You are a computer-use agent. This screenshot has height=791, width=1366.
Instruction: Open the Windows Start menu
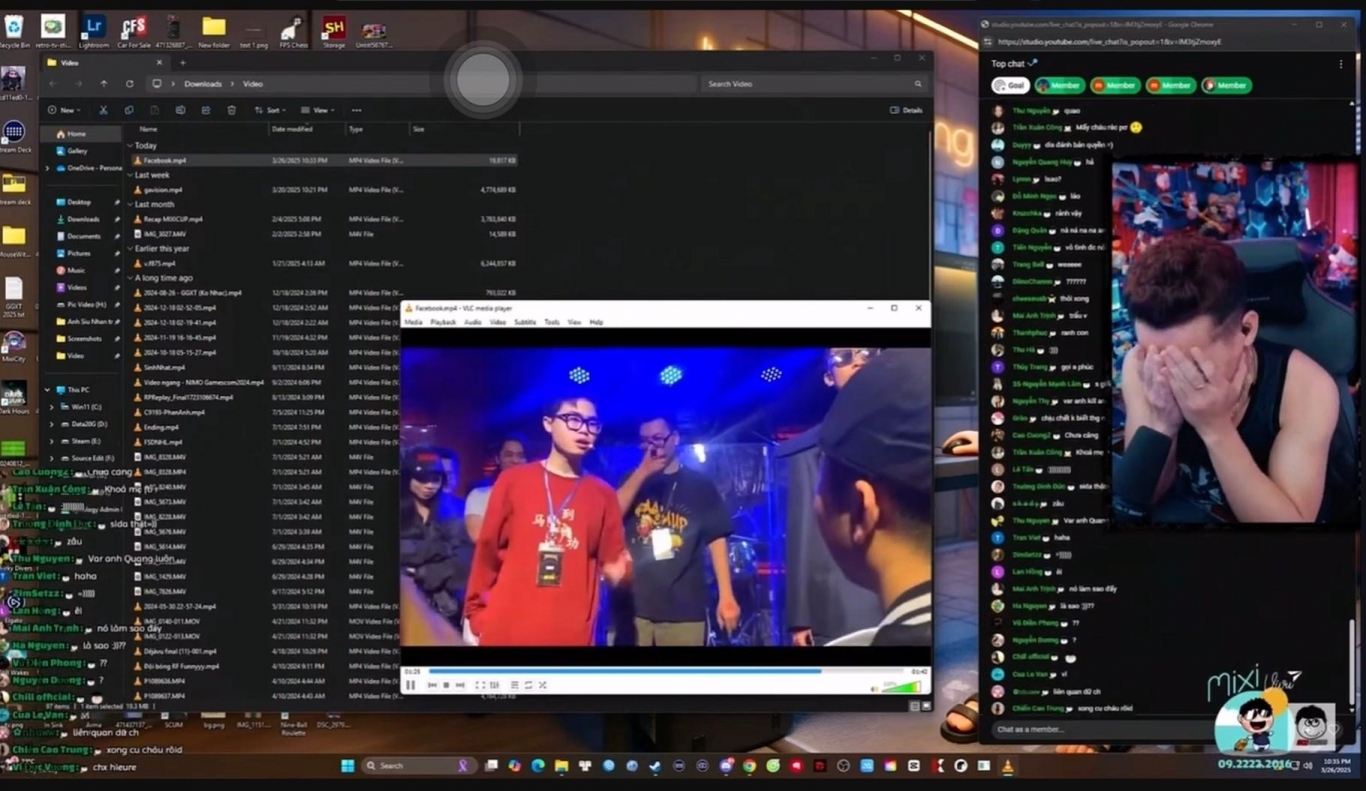click(348, 766)
